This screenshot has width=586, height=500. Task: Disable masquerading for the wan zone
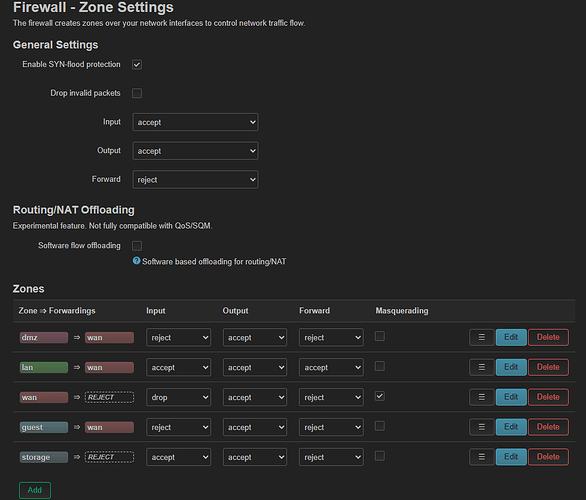[x=380, y=396]
